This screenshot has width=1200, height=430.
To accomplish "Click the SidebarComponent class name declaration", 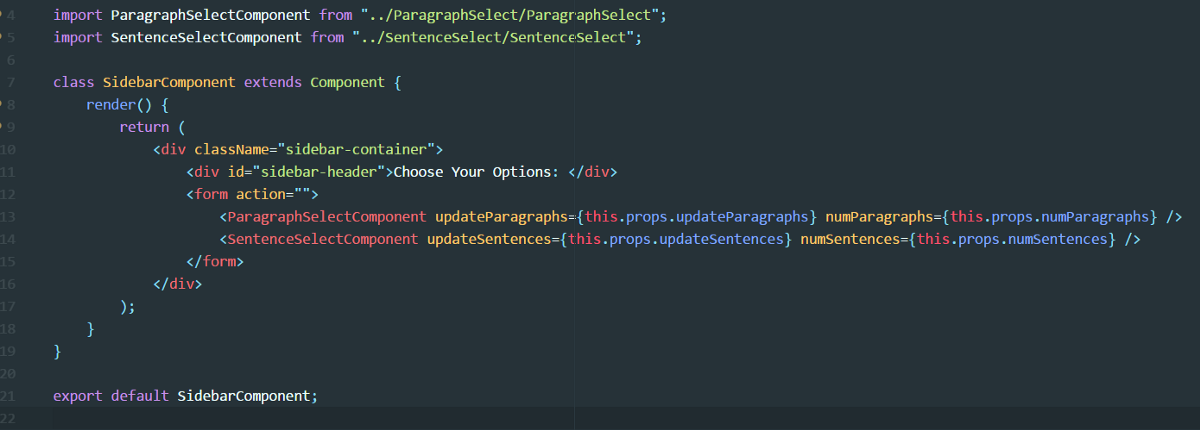I will 169,82.
